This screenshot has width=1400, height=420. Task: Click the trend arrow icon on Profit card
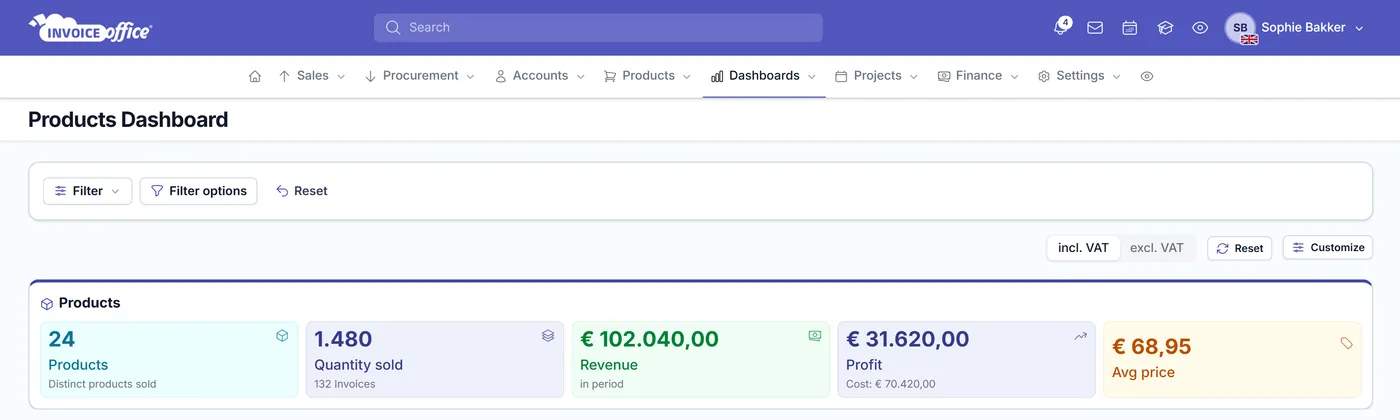(1080, 336)
